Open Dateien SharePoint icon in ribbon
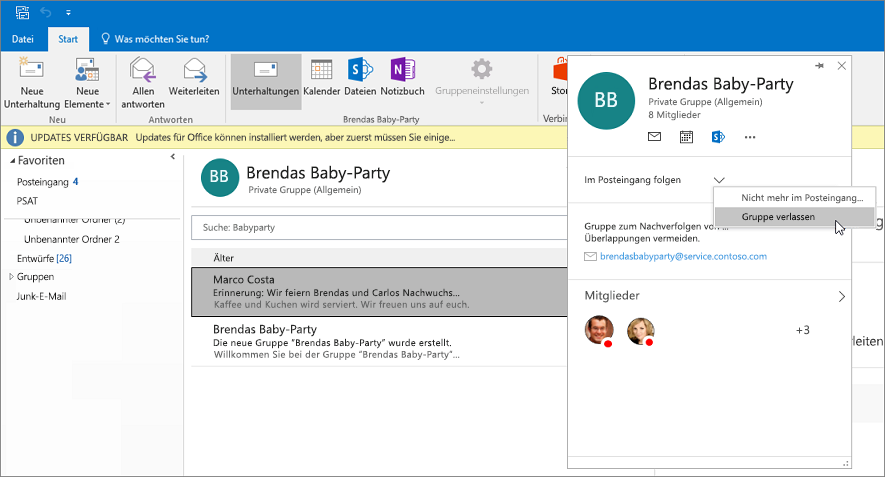The height and width of the screenshot is (477, 885). click(x=360, y=70)
